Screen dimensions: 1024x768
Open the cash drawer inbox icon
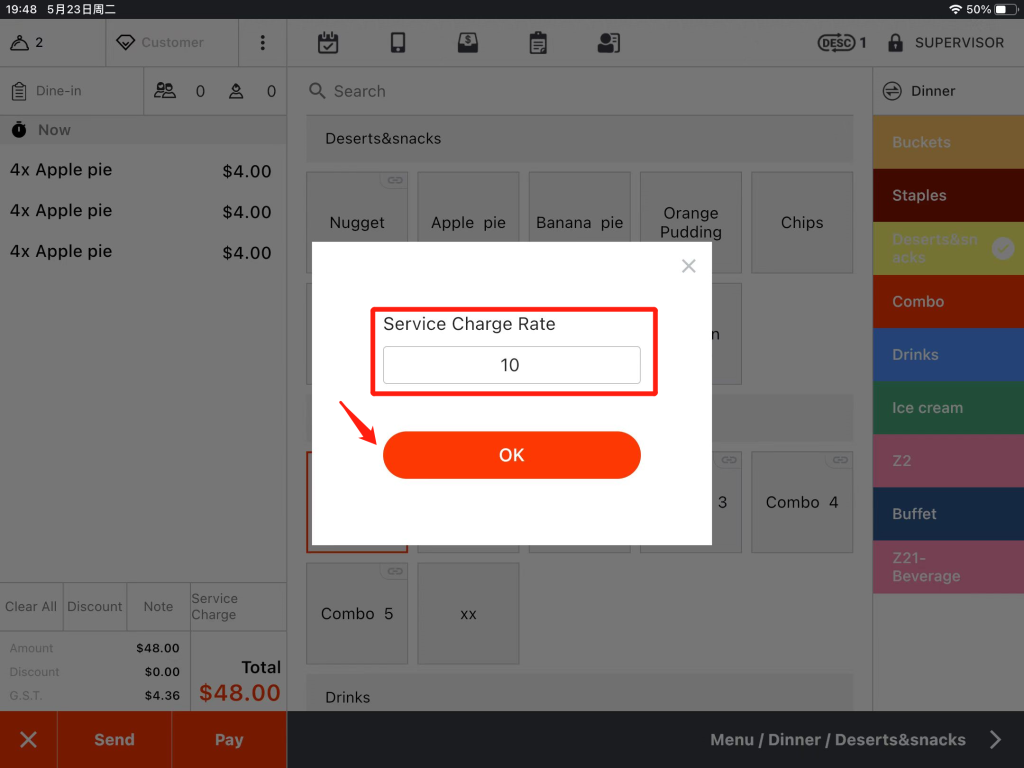(x=467, y=43)
